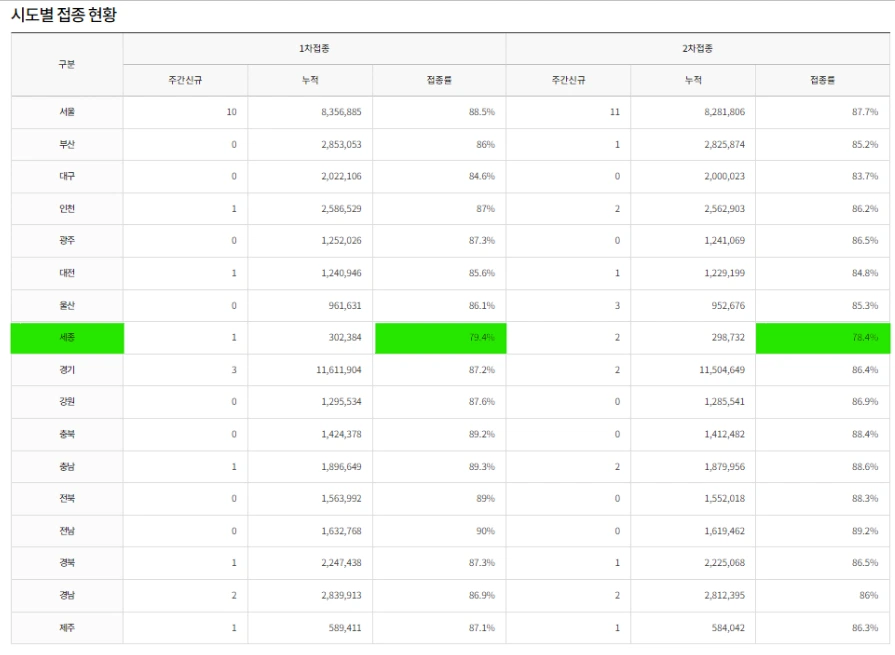Image resolution: width=895 pixels, height=655 pixels.
Task: Select the value 589,411 for 제주
Action: [x=345, y=628]
